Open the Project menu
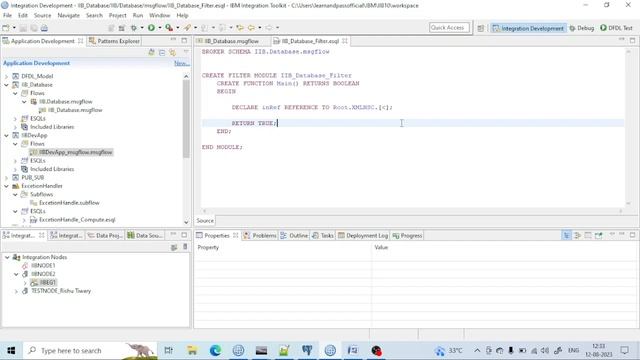 (118, 15)
